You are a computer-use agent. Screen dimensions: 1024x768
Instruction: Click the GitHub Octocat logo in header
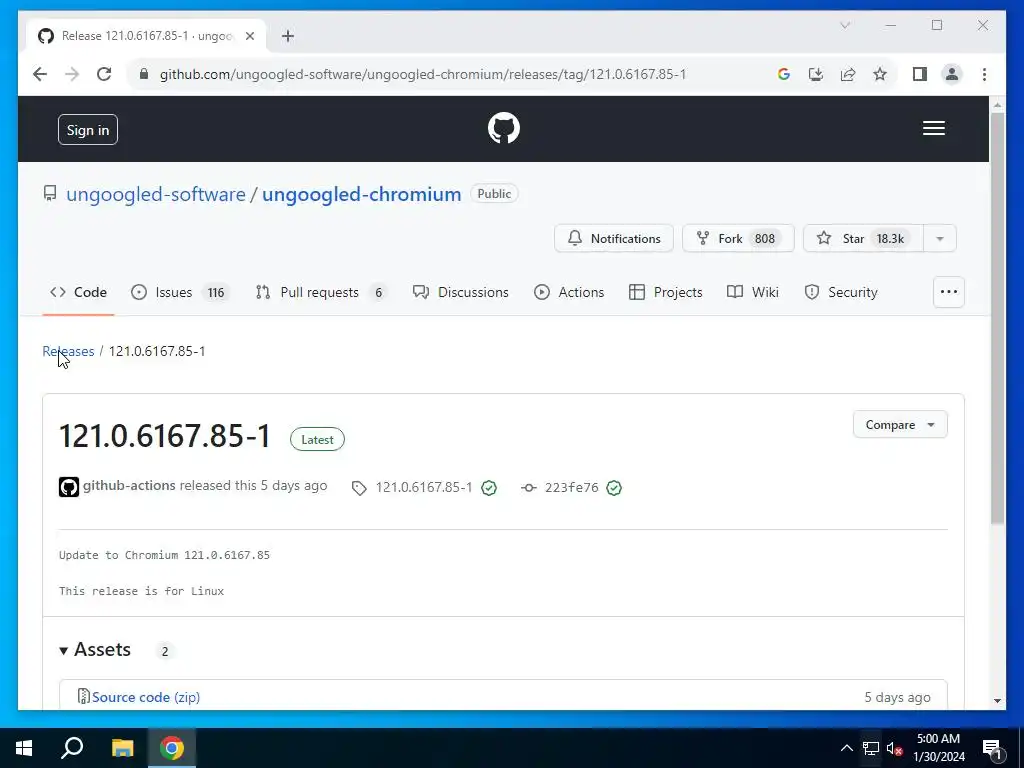(504, 128)
